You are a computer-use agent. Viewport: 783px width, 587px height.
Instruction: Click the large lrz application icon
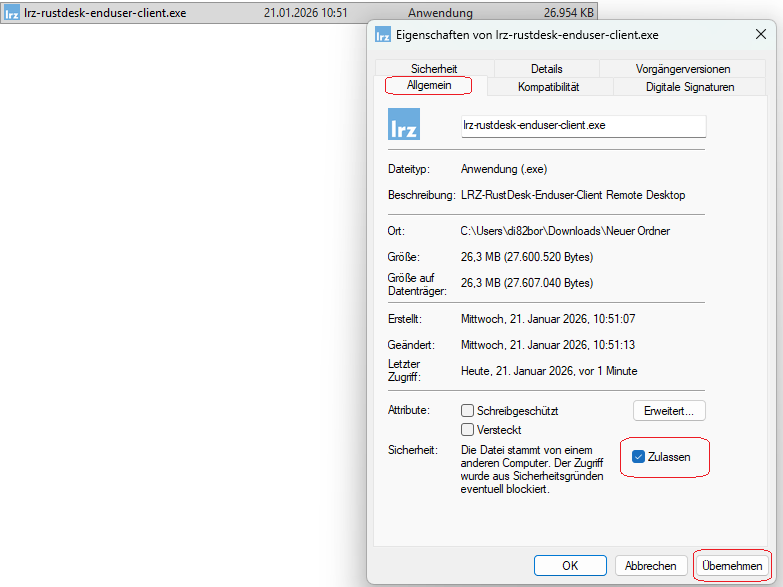(404, 125)
